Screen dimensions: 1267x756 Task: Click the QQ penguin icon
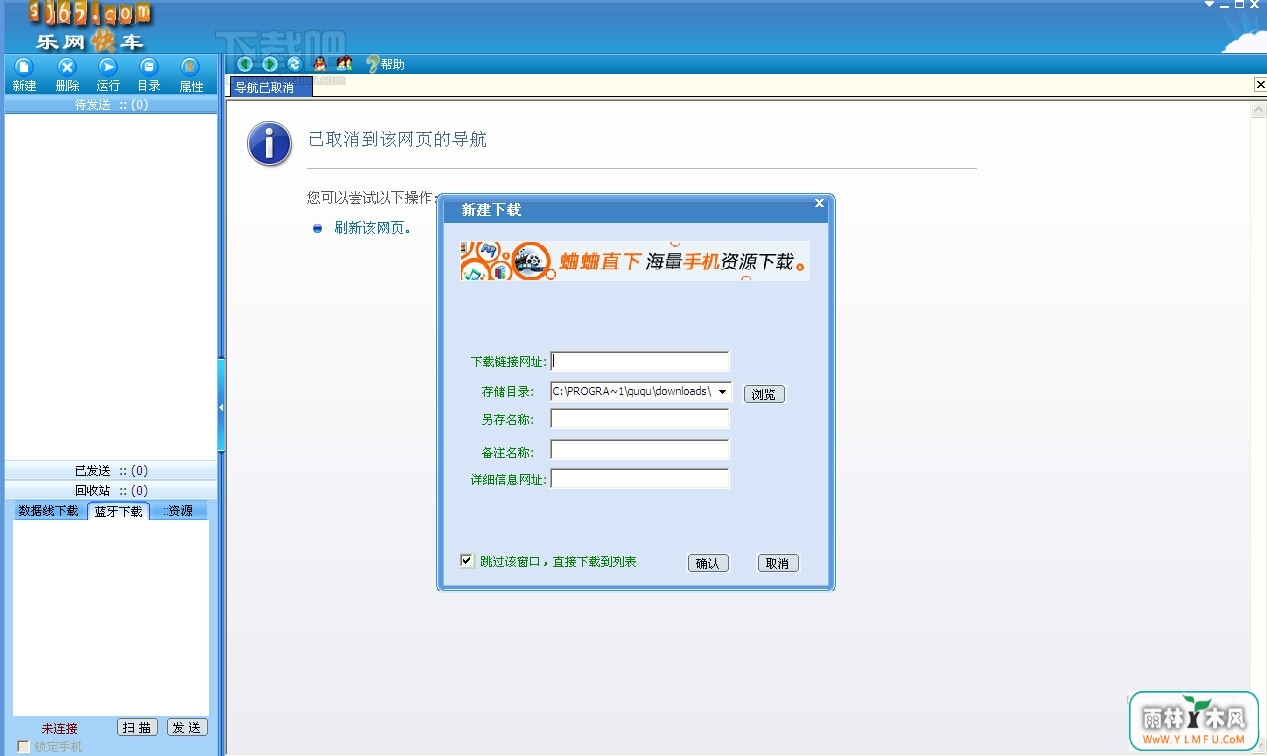click(320, 64)
